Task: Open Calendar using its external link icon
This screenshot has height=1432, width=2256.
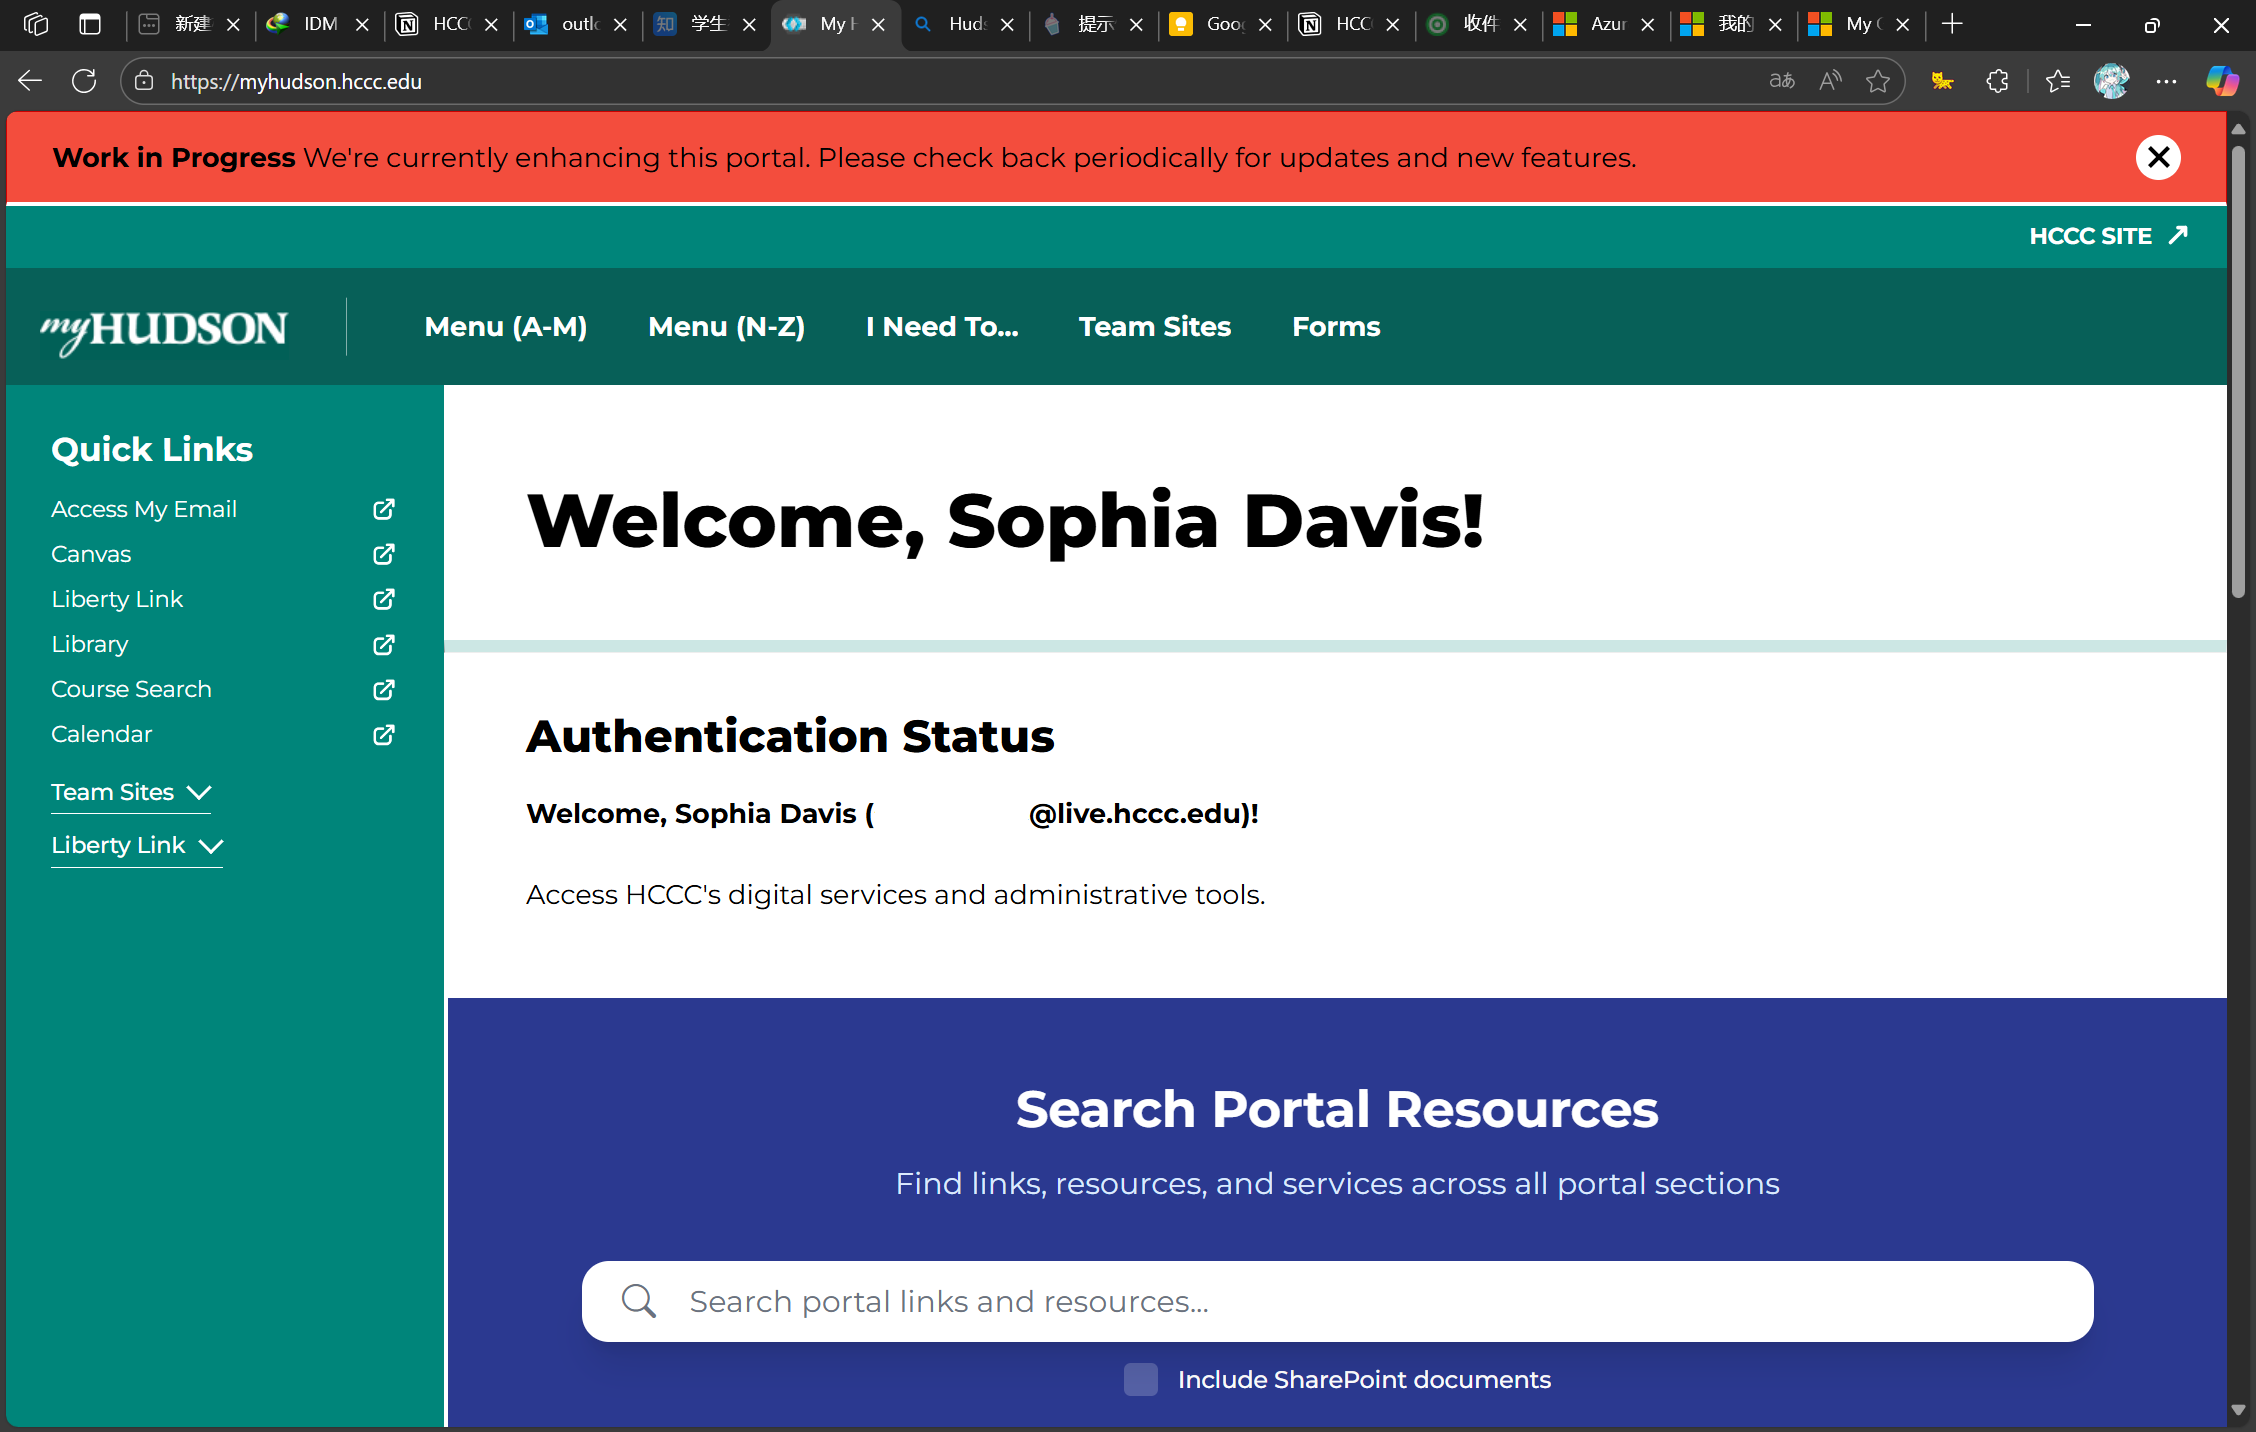Action: pos(384,735)
